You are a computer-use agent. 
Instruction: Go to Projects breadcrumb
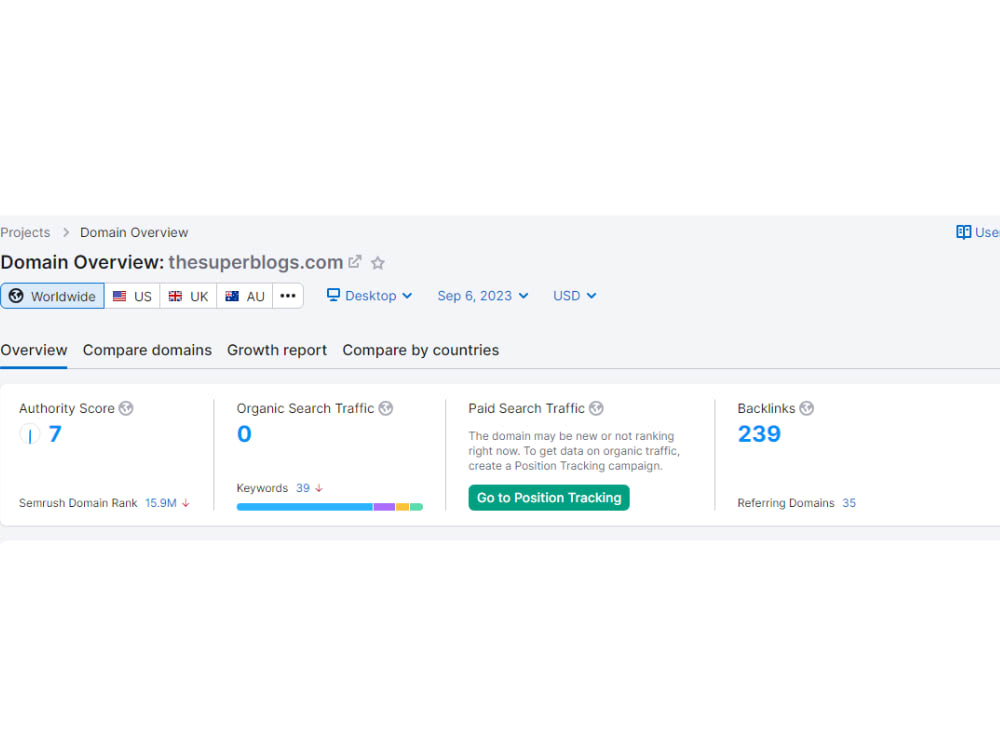click(25, 232)
